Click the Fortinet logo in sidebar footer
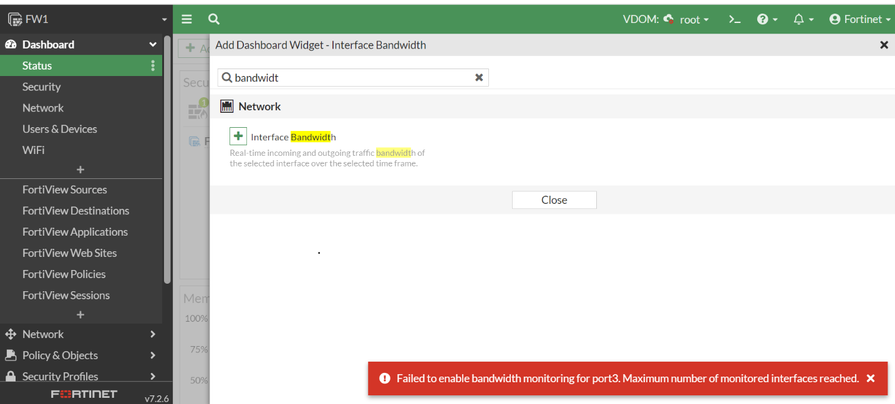The width and height of the screenshot is (895, 404). coord(84,394)
